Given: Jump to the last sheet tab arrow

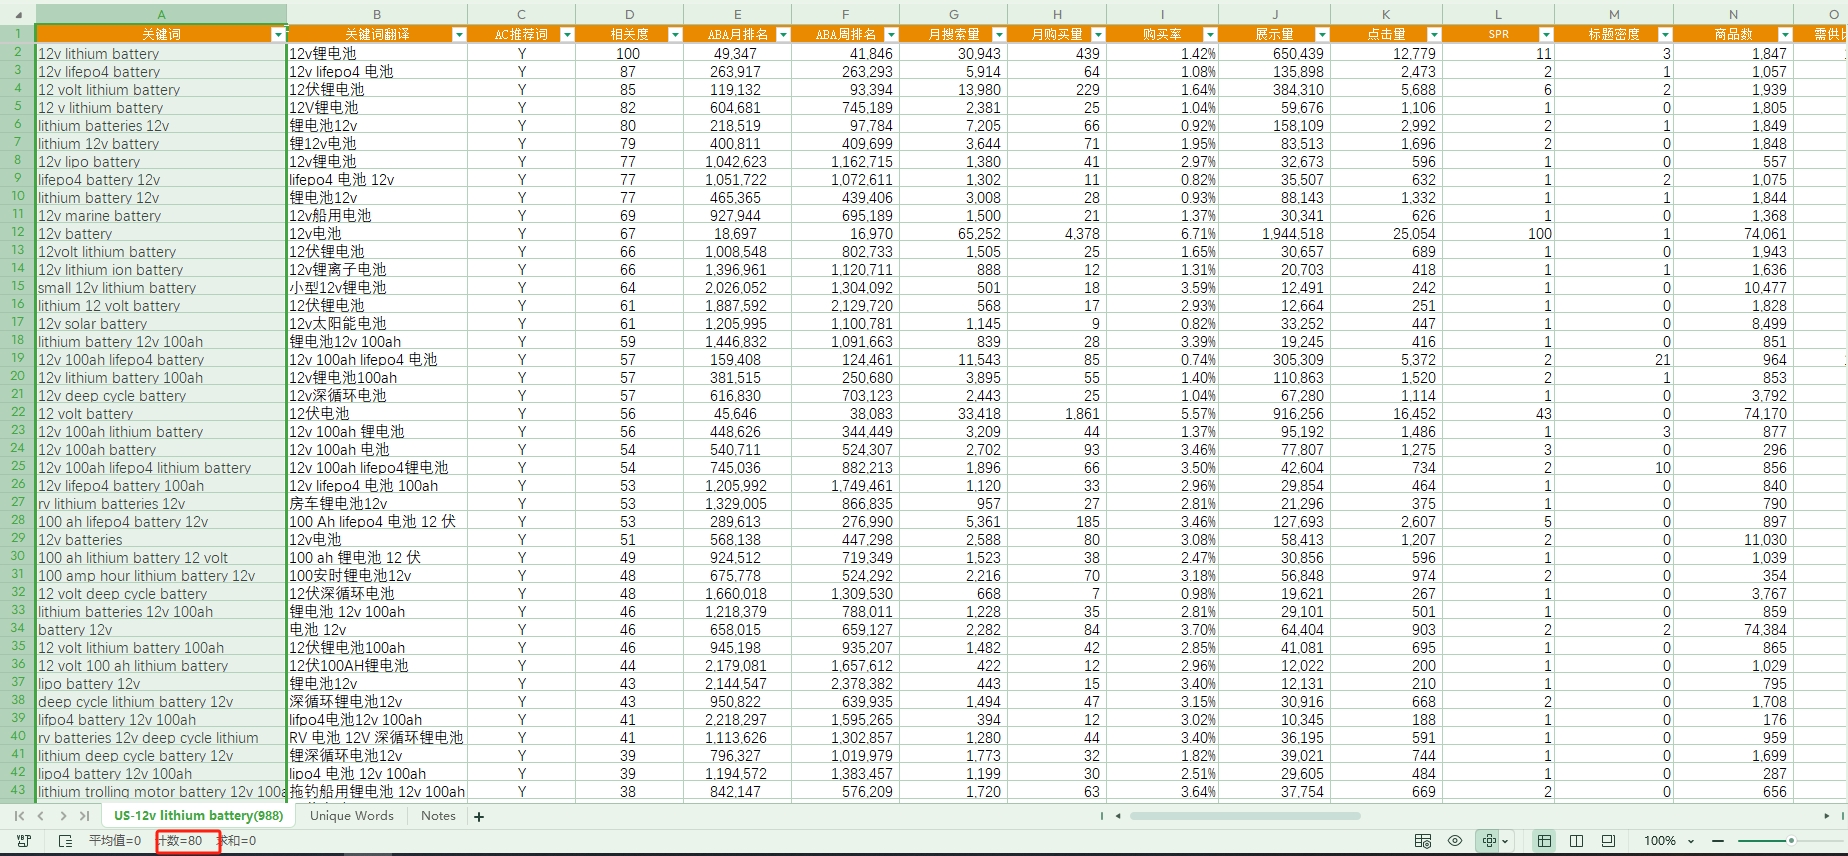Looking at the screenshot, I should (84, 816).
